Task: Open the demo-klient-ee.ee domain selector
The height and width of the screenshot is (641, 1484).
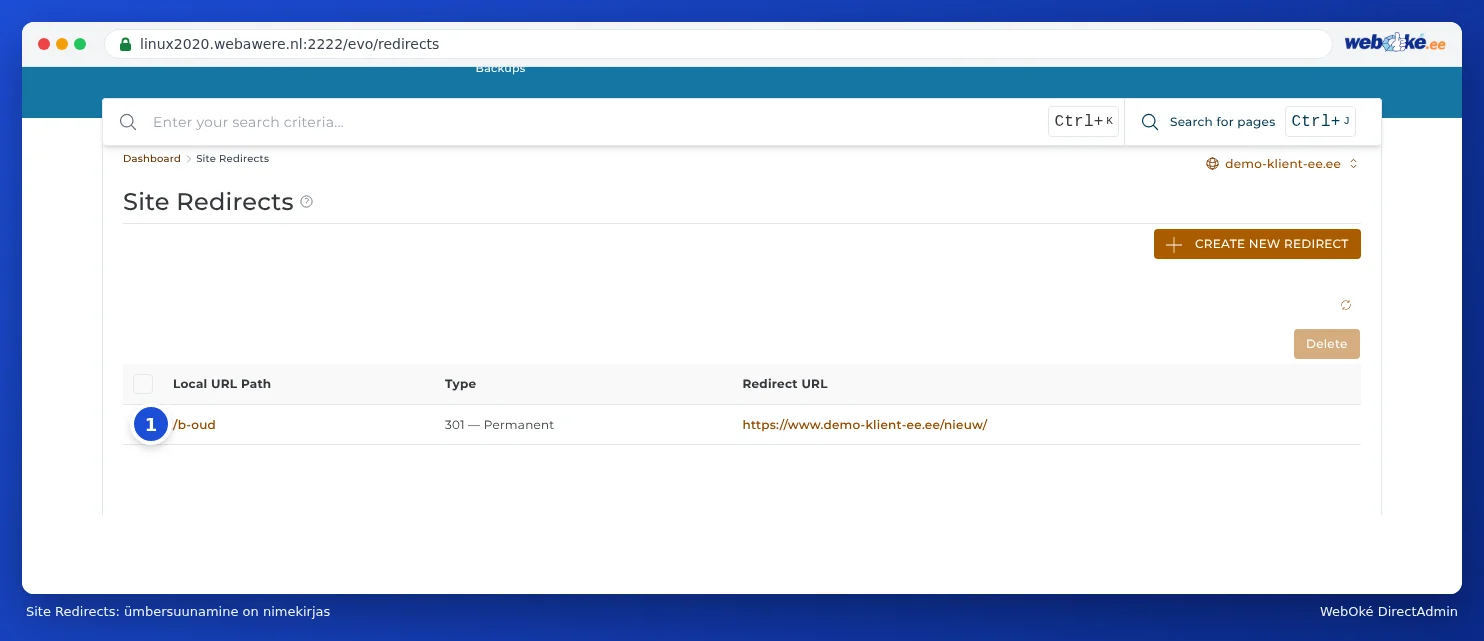Action: pos(1282,164)
